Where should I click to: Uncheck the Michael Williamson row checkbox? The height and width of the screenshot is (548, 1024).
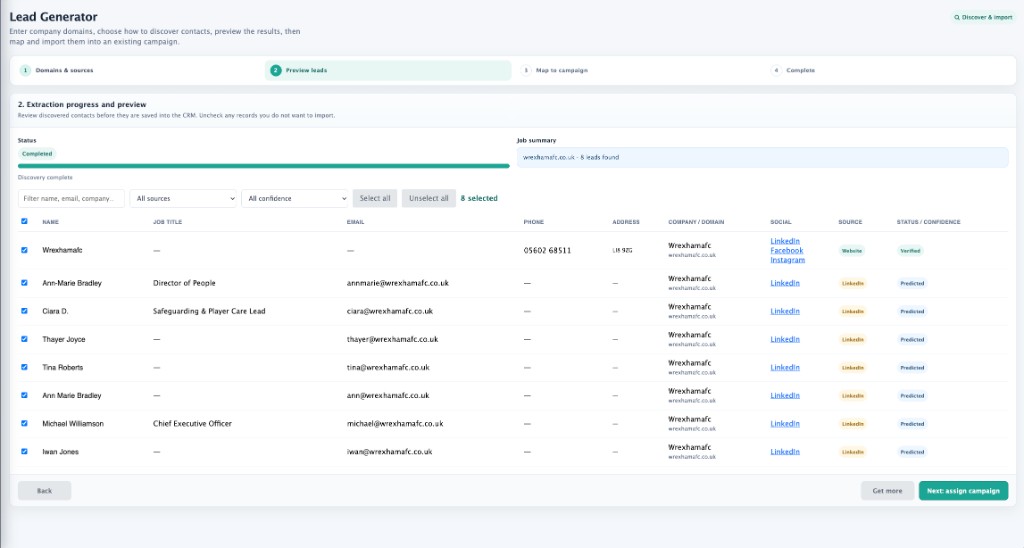point(24,423)
